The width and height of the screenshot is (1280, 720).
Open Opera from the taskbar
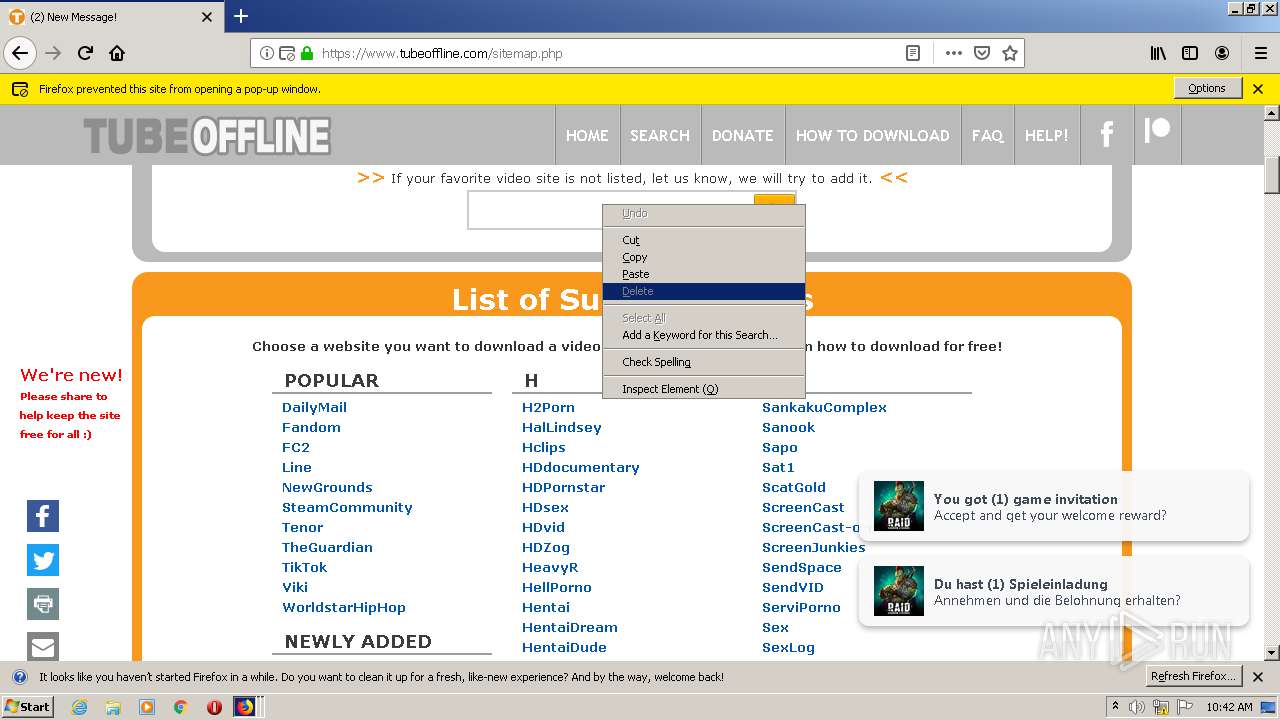coord(214,707)
